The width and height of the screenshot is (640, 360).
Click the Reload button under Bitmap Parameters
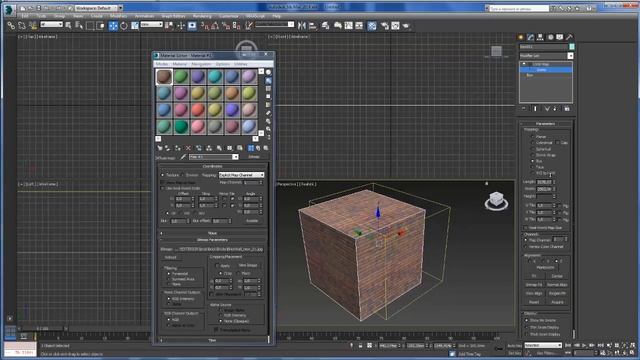(x=170, y=258)
